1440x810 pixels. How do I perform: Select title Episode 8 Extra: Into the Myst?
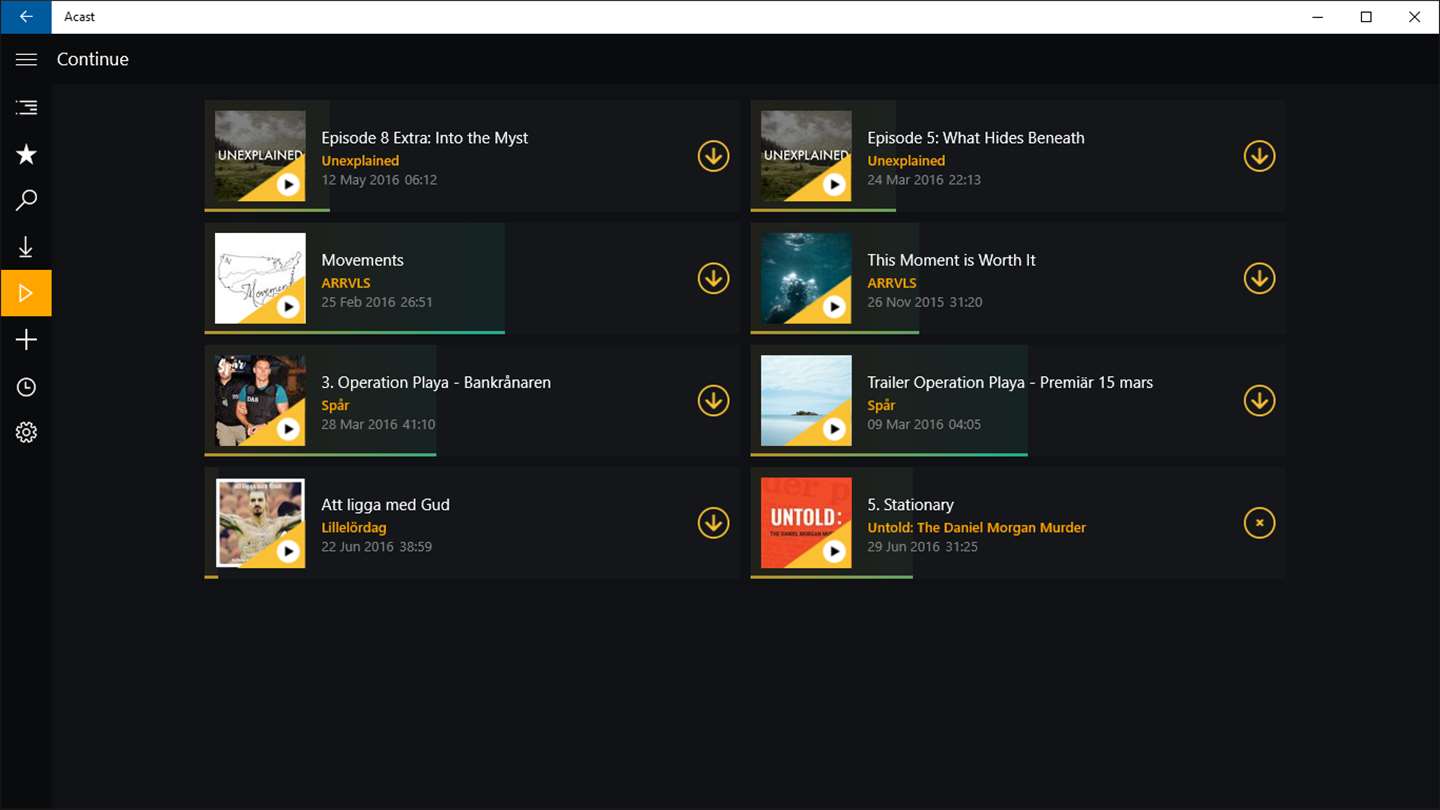click(424, 138)
